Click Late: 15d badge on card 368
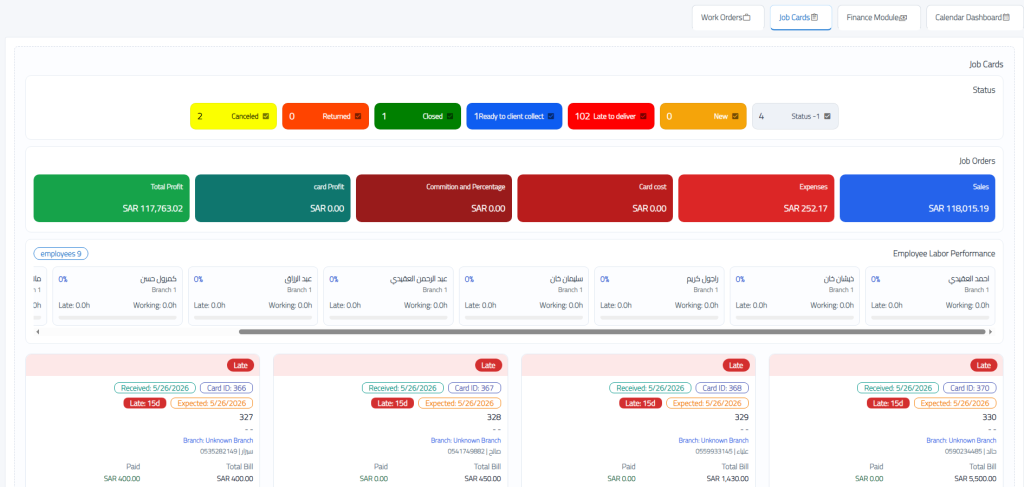This screenshot has height=487, width=1024. [640, 403]
